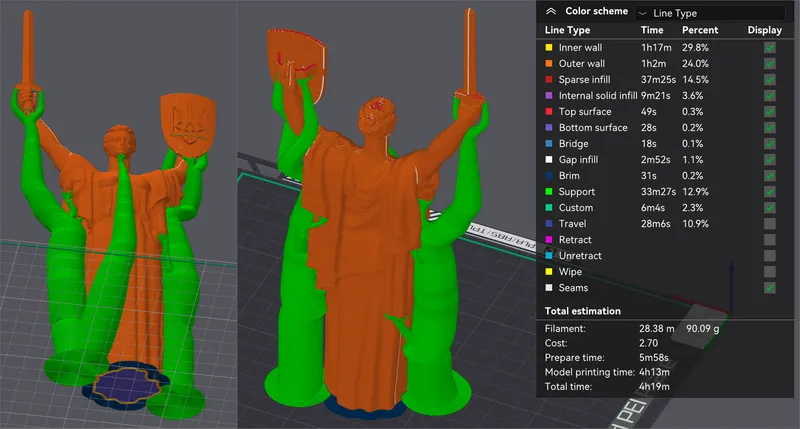
Task: Toggle Bridge display checkbox
Action: (769, 143)
